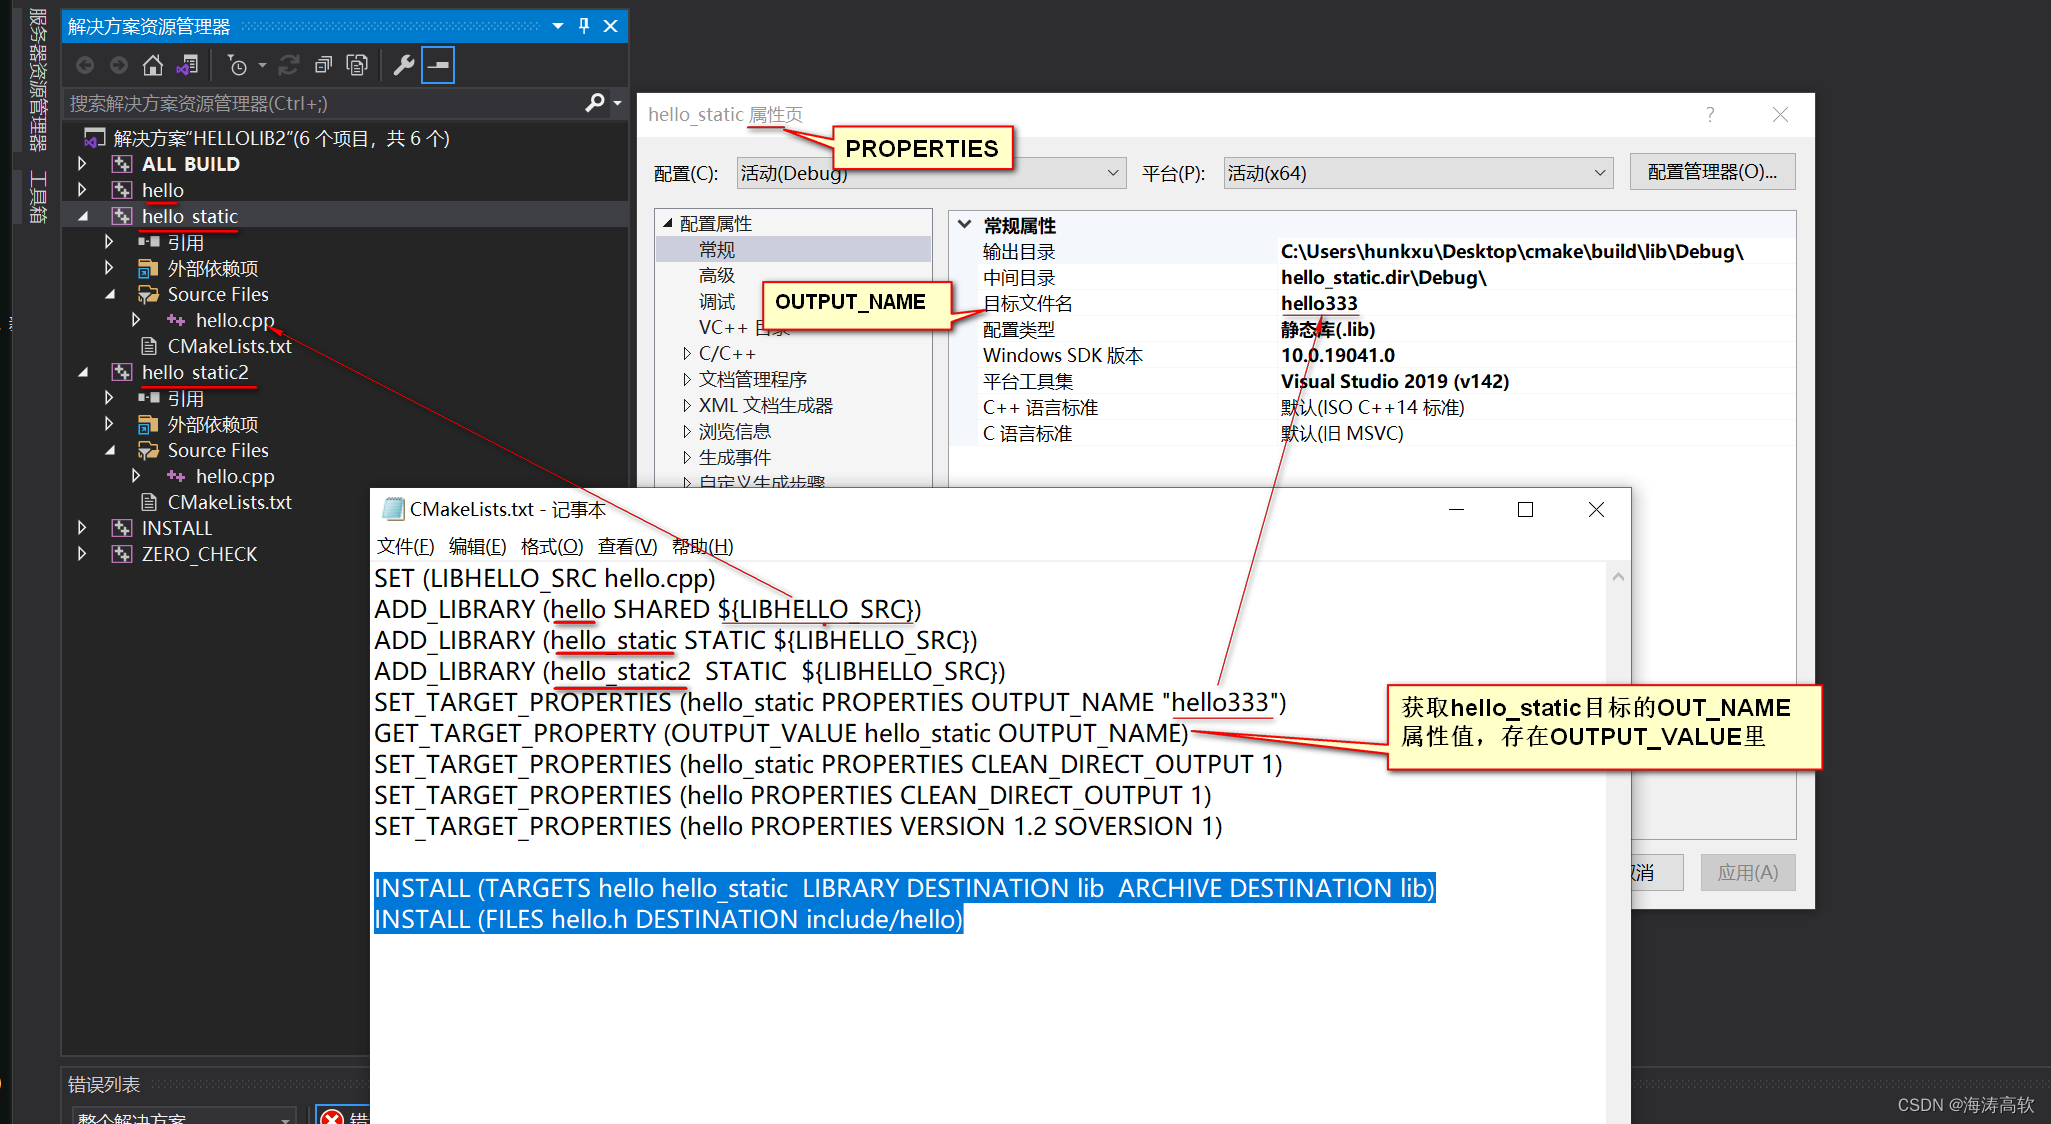The height and width of the screenshot is (1124, 2051).
Task: Pin the Solution Explorer panel
Action: coord(584,26)
